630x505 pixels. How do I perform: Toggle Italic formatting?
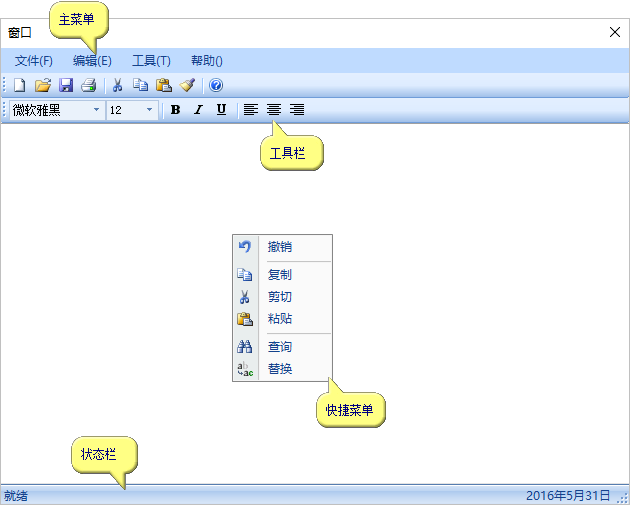(x=198, y=110)
